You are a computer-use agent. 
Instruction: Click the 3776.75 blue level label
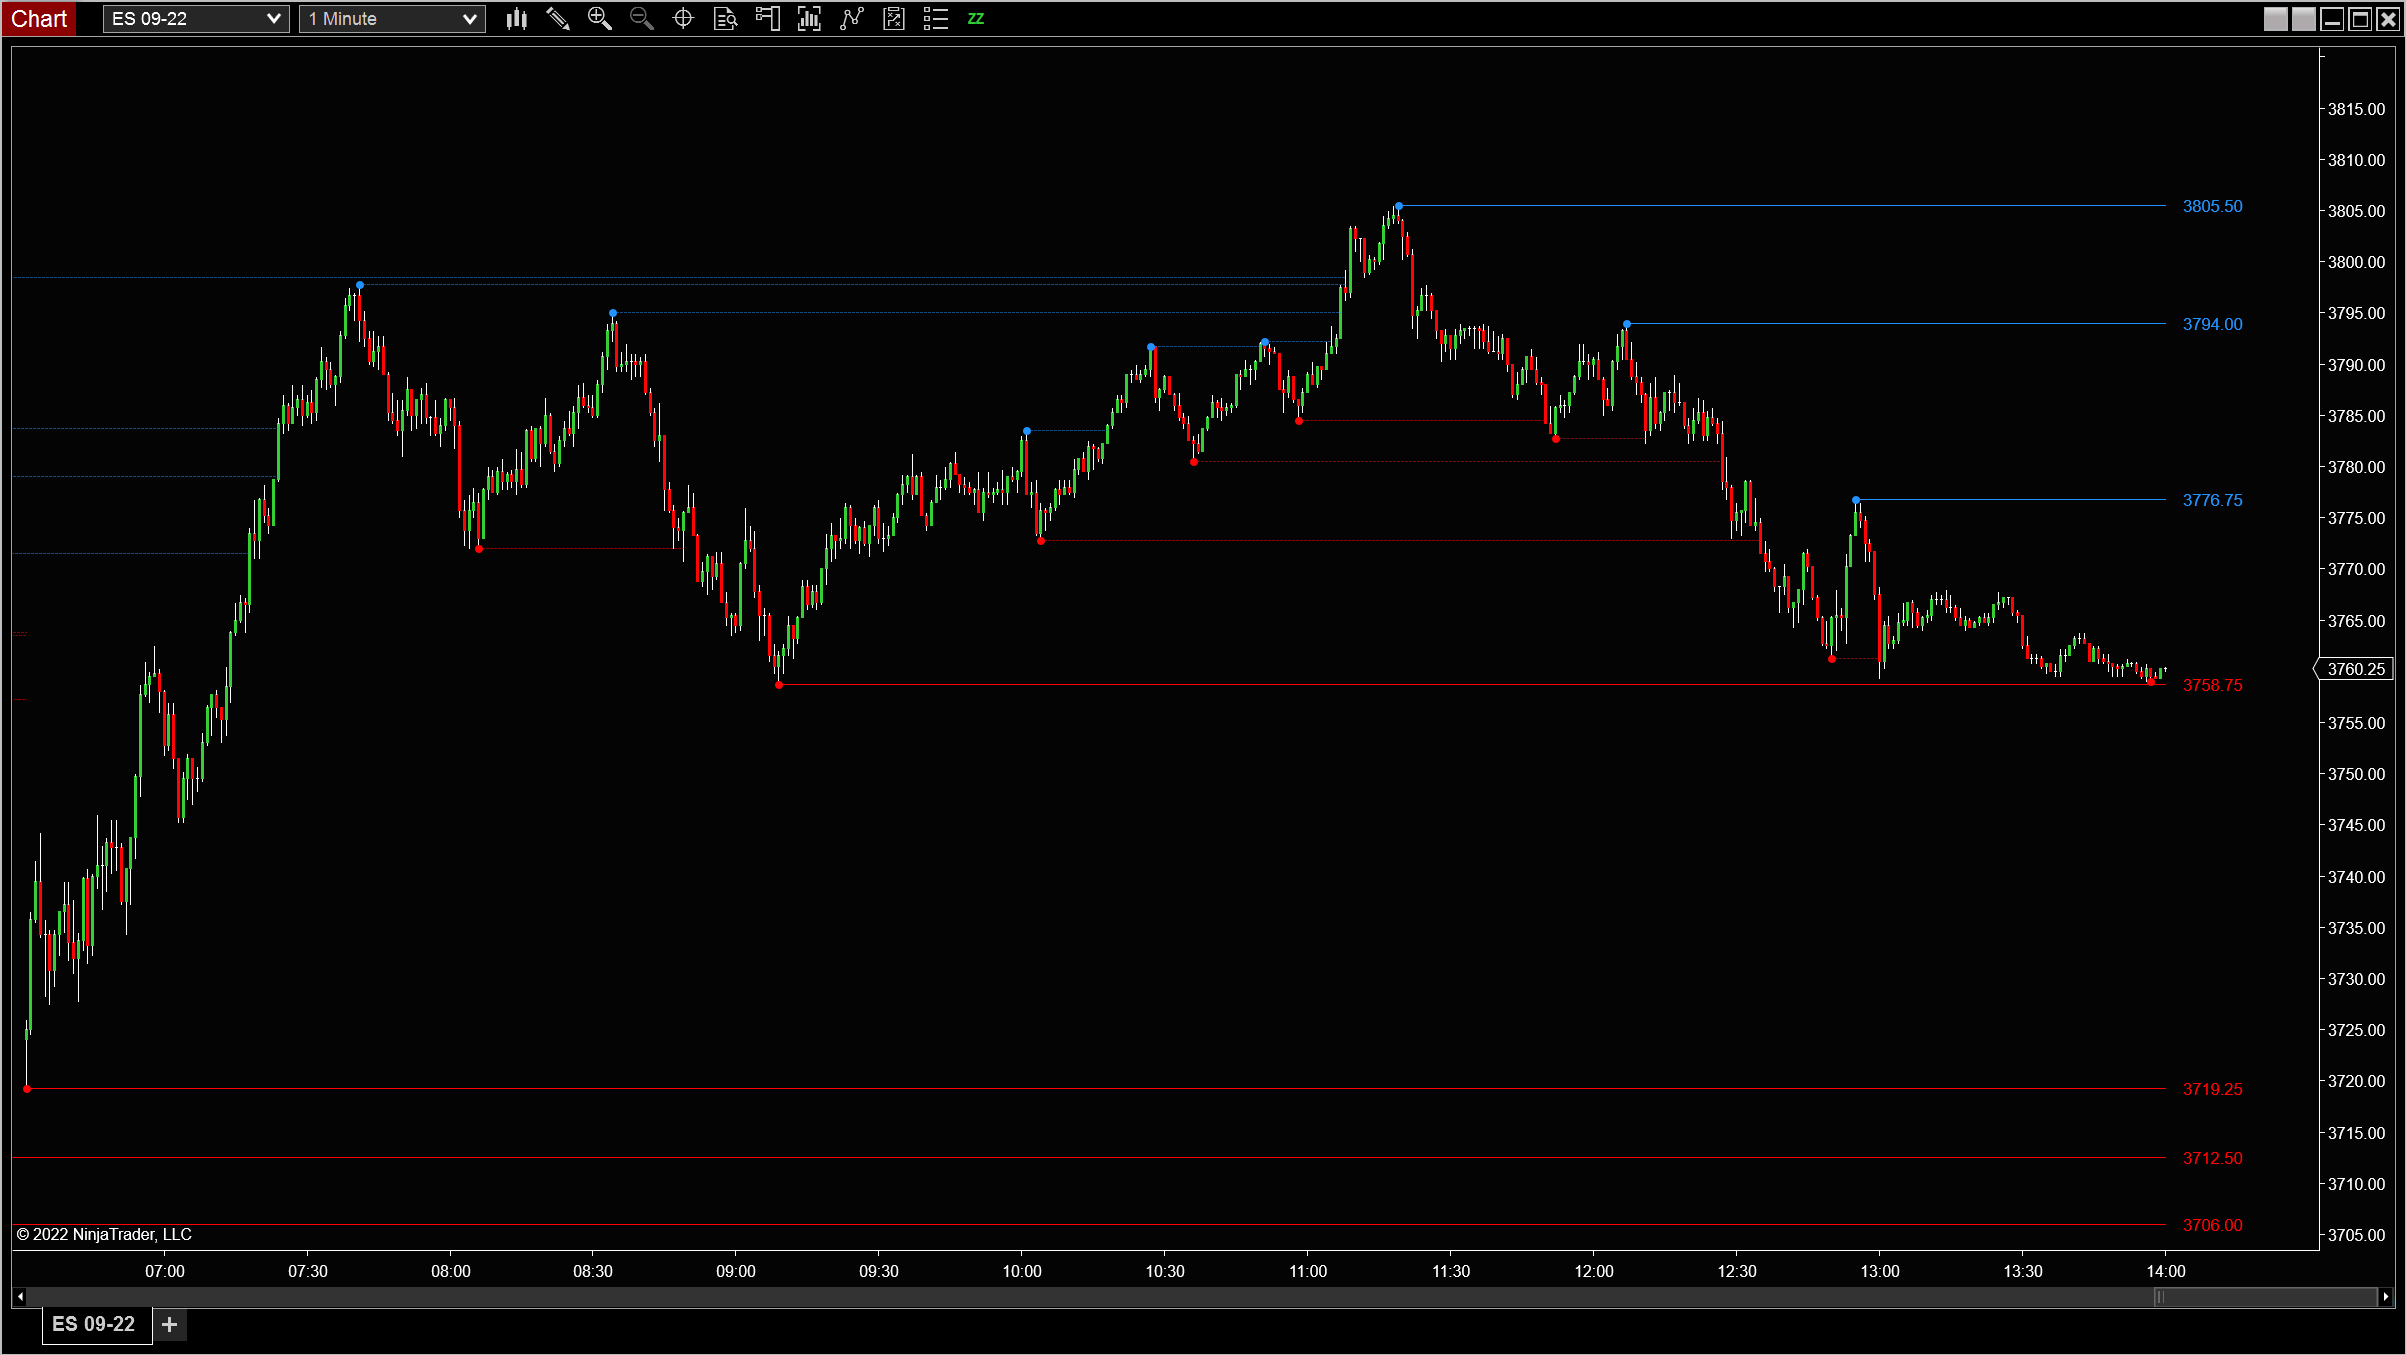tap(2212, 500)
